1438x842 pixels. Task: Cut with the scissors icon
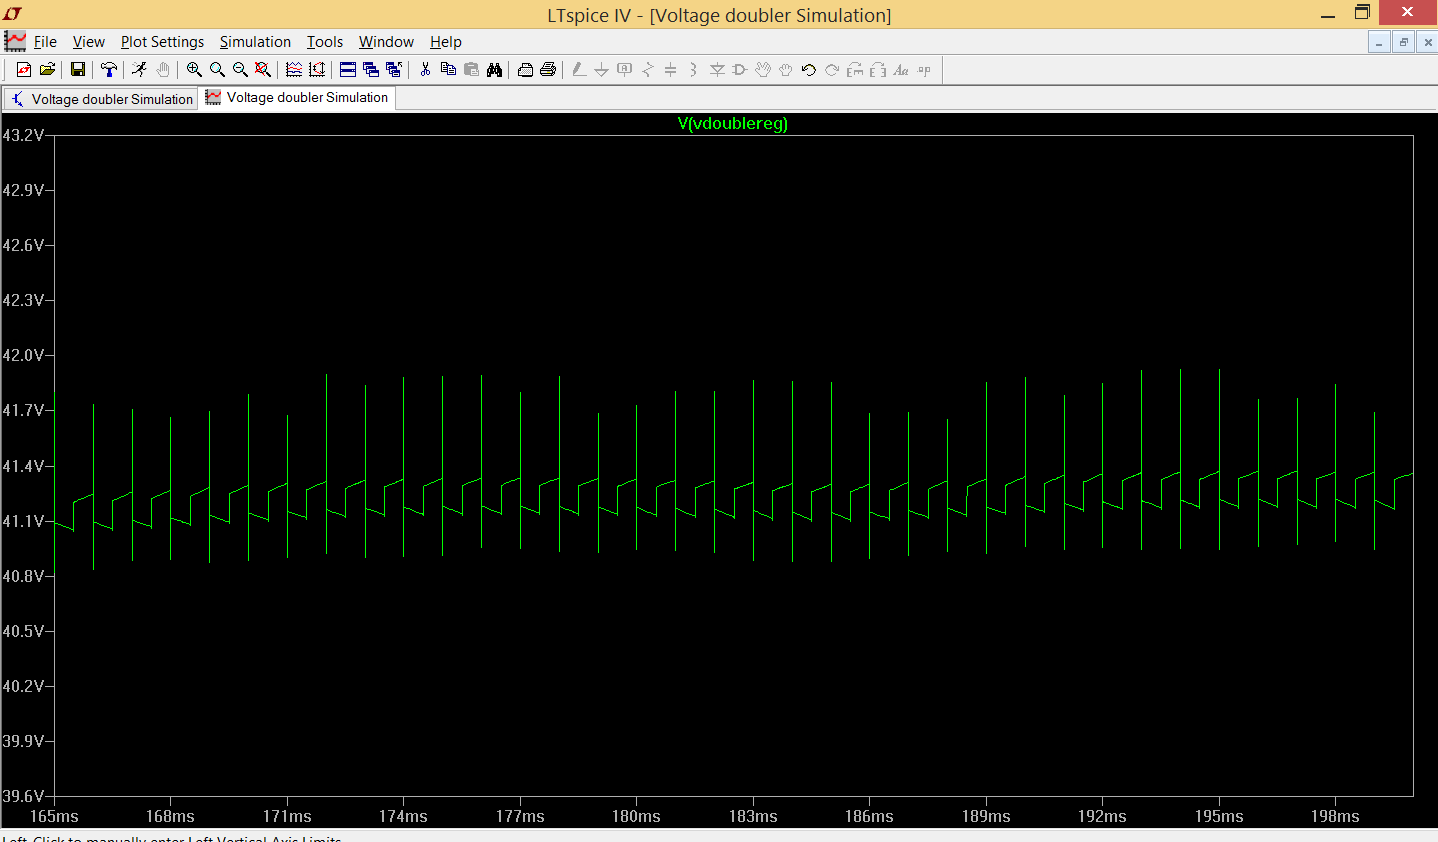(x=425, y=69)
